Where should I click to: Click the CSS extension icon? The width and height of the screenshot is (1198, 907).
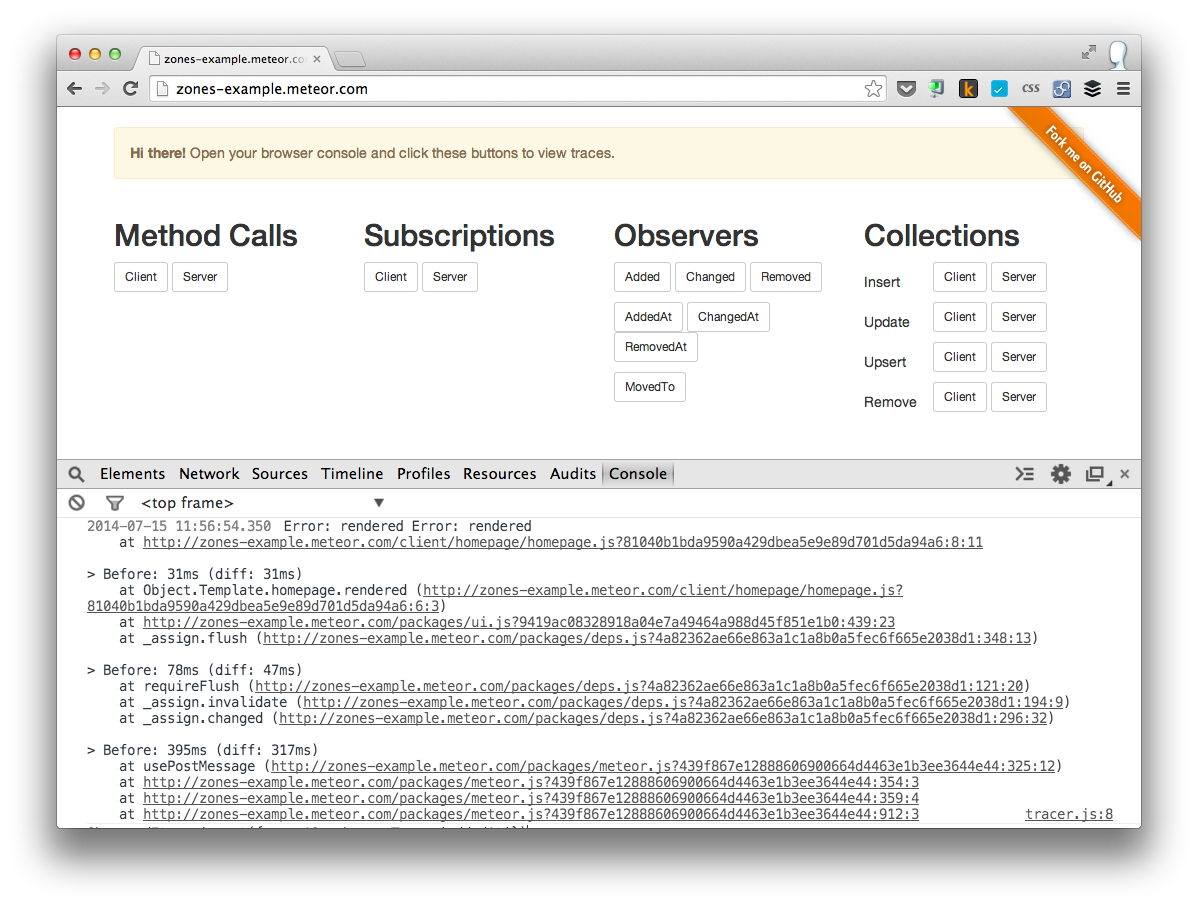point(1030,88)
